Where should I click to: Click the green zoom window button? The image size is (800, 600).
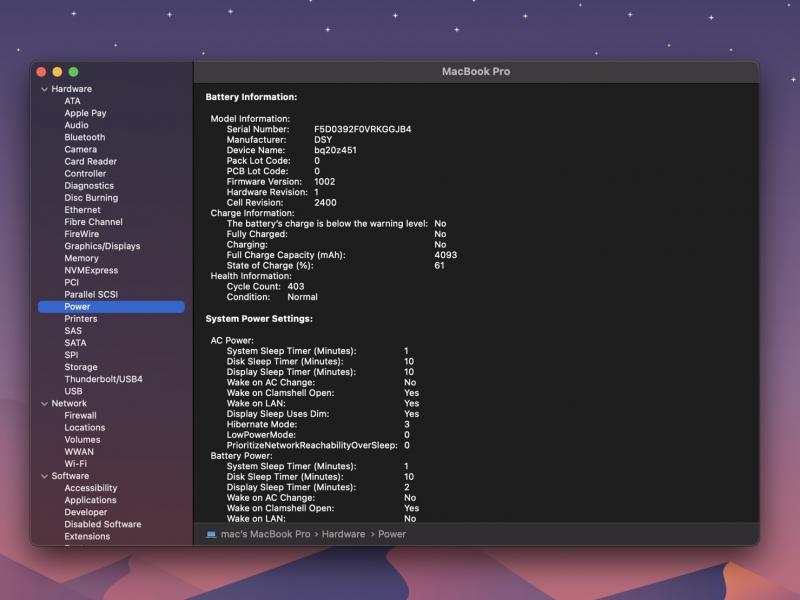[x=73, y=72]
